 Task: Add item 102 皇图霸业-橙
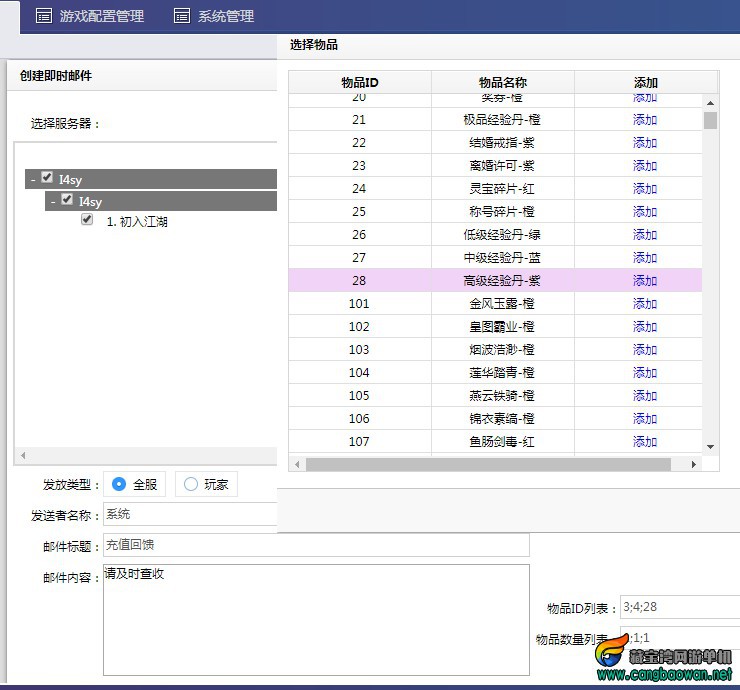click(x=645, y=327)
